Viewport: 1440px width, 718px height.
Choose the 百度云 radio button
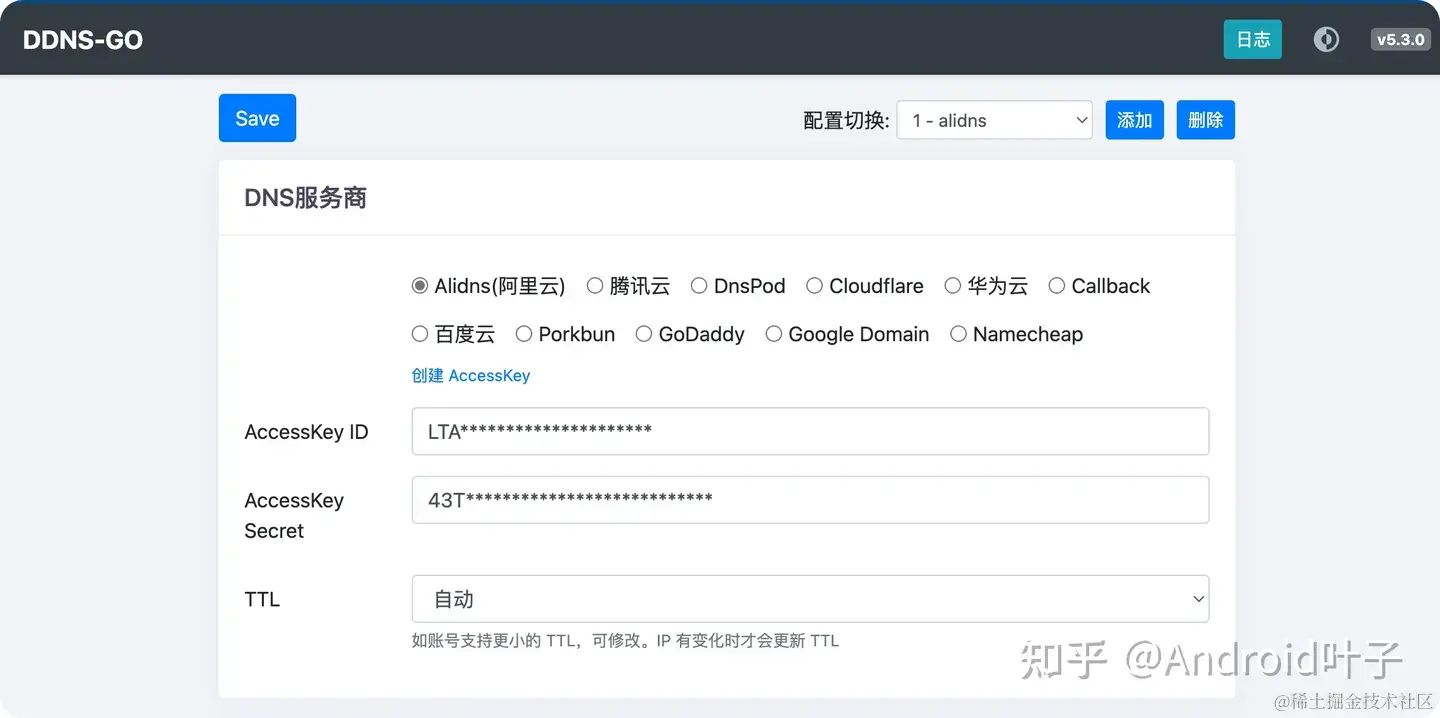(x=420, y=334)
